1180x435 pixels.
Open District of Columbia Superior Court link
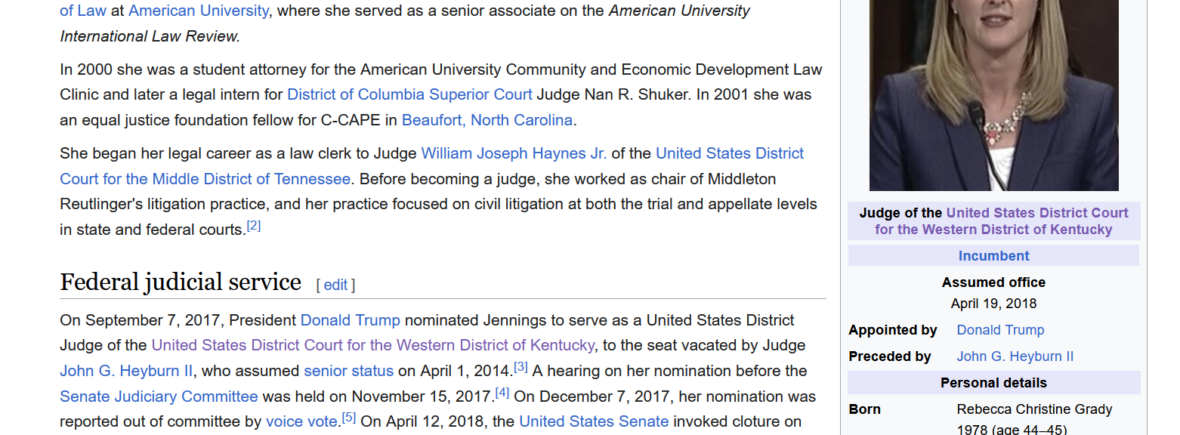[x=409, y=95]
